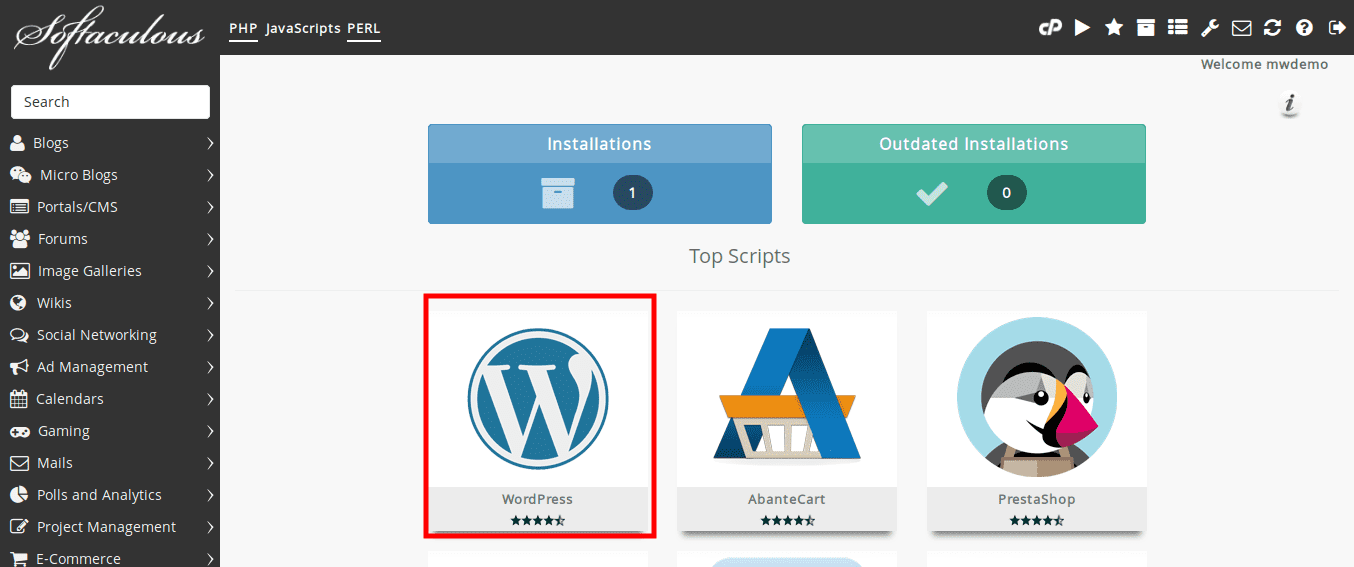Click the Project Management edit icon
This screenshot has width=1354, height=567.
tap(18, 527)
